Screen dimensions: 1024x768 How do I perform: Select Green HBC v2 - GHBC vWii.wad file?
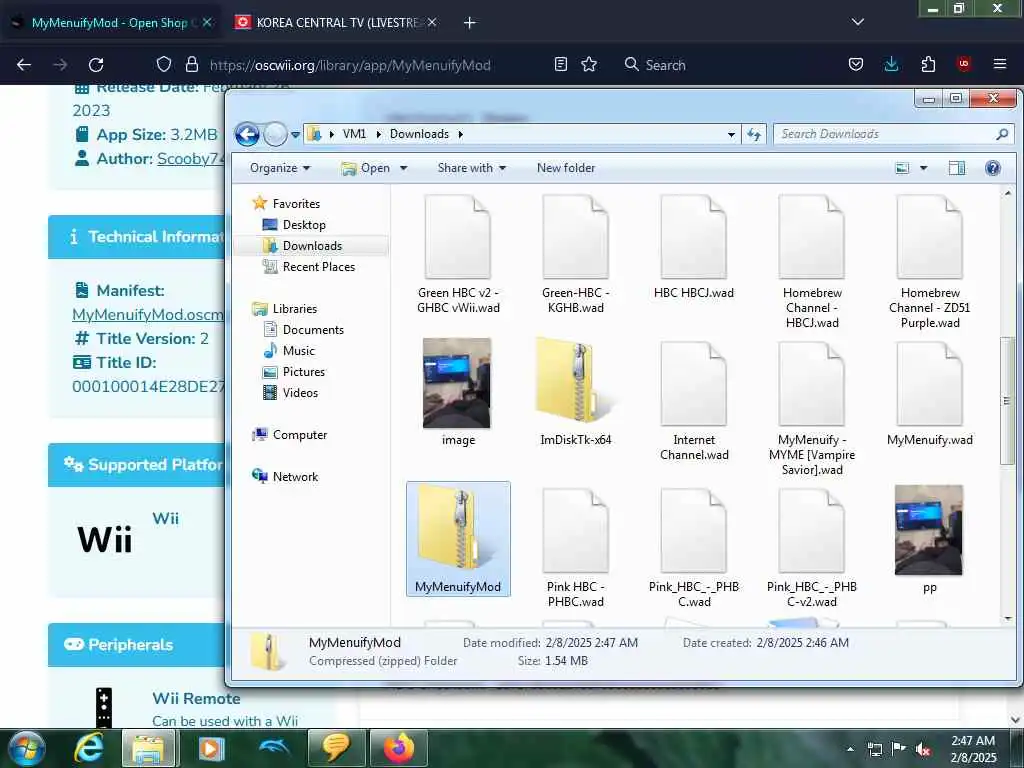pos(458,254)
